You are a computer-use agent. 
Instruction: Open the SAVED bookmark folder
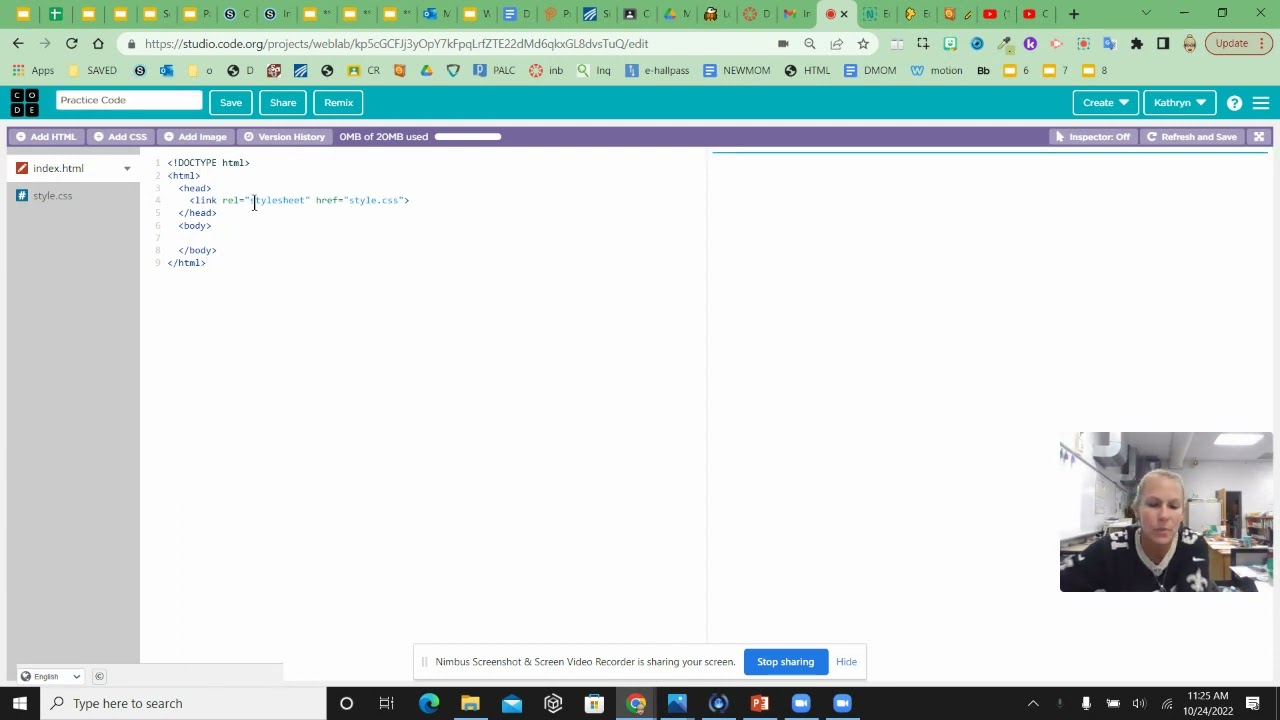(92, 71)
